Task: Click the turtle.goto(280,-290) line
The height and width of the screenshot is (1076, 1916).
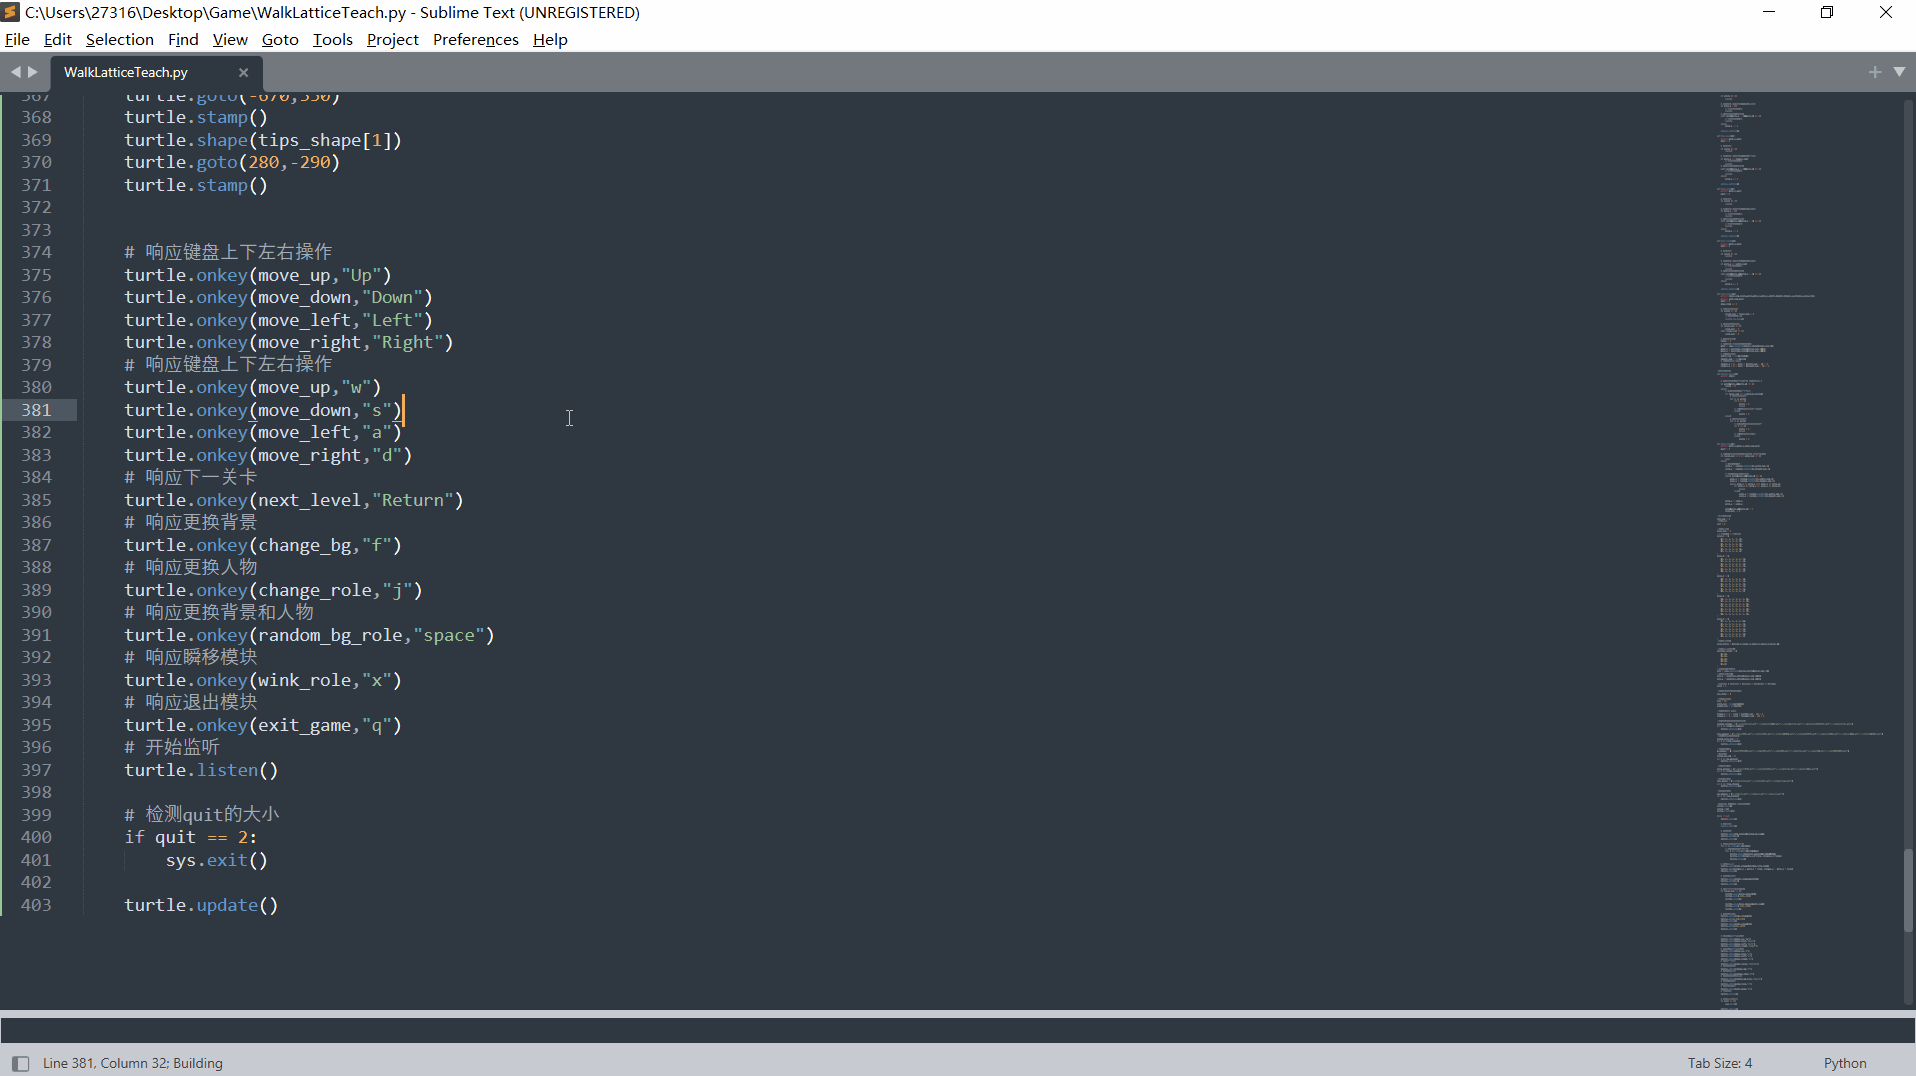Action: 232,162
